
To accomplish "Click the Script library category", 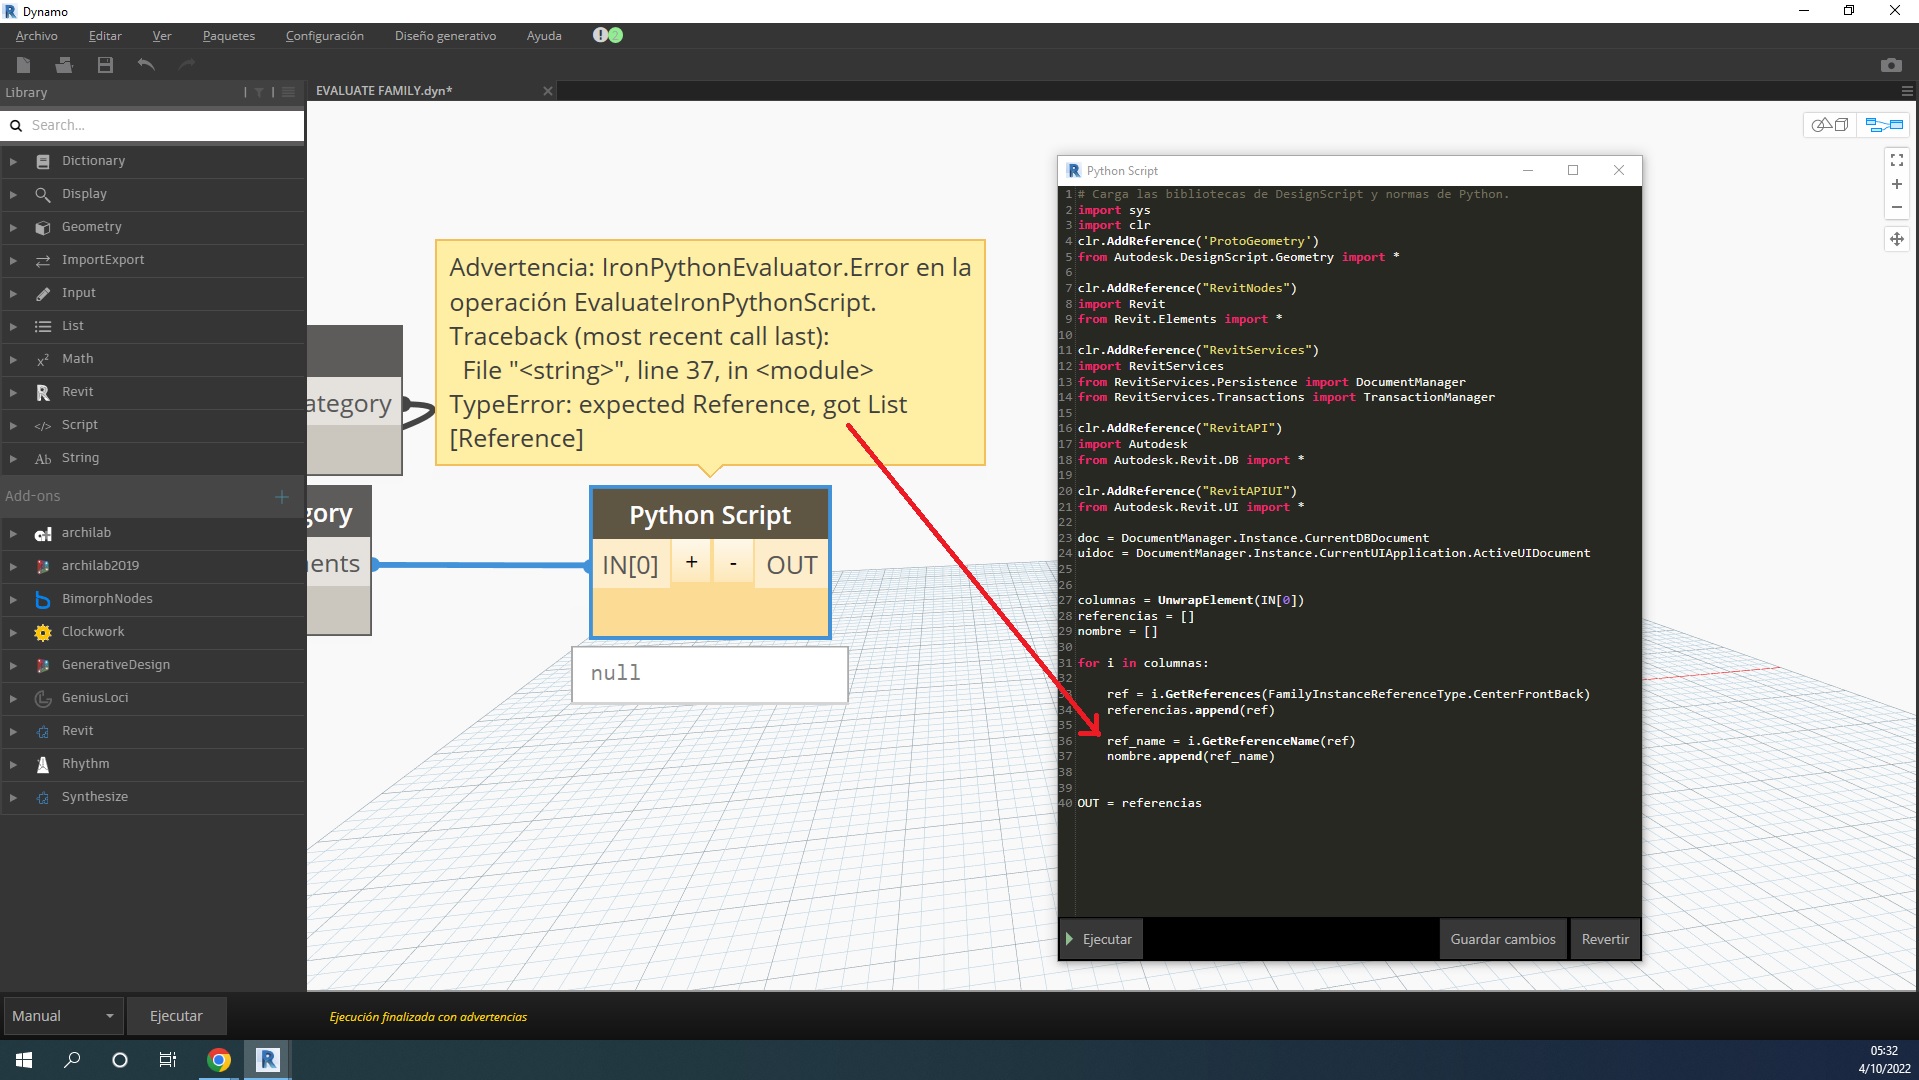I will coord(153,425).
